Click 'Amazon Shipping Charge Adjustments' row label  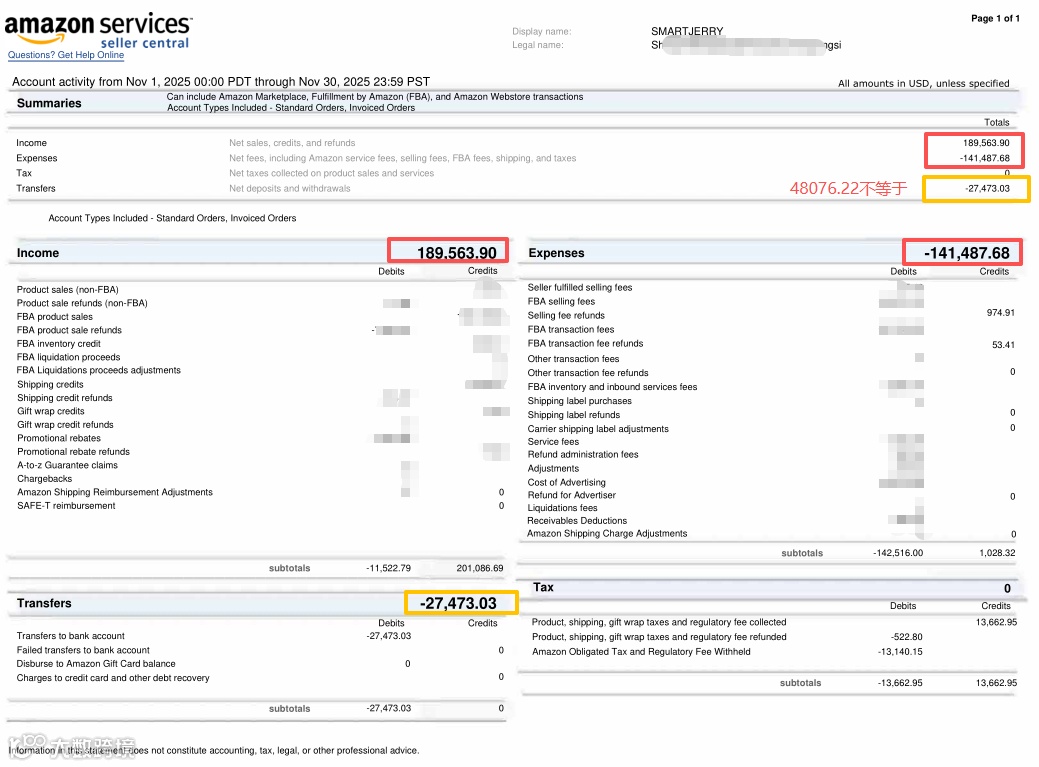tap(608, 534)
